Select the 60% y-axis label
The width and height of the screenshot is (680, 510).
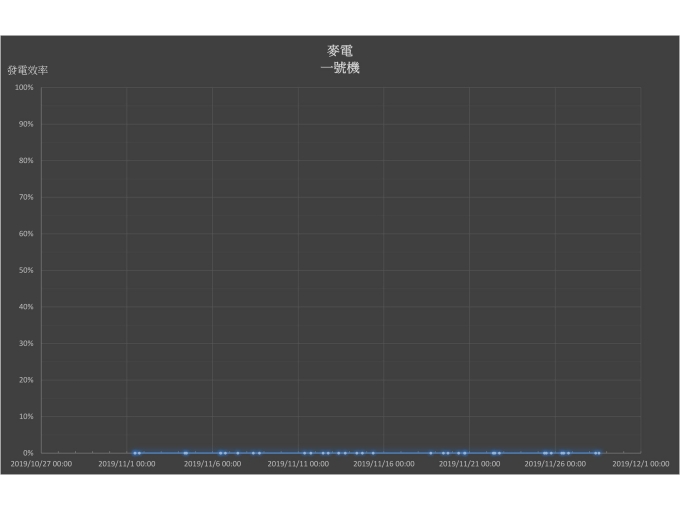pyautogui.click(x=26, y=234)
